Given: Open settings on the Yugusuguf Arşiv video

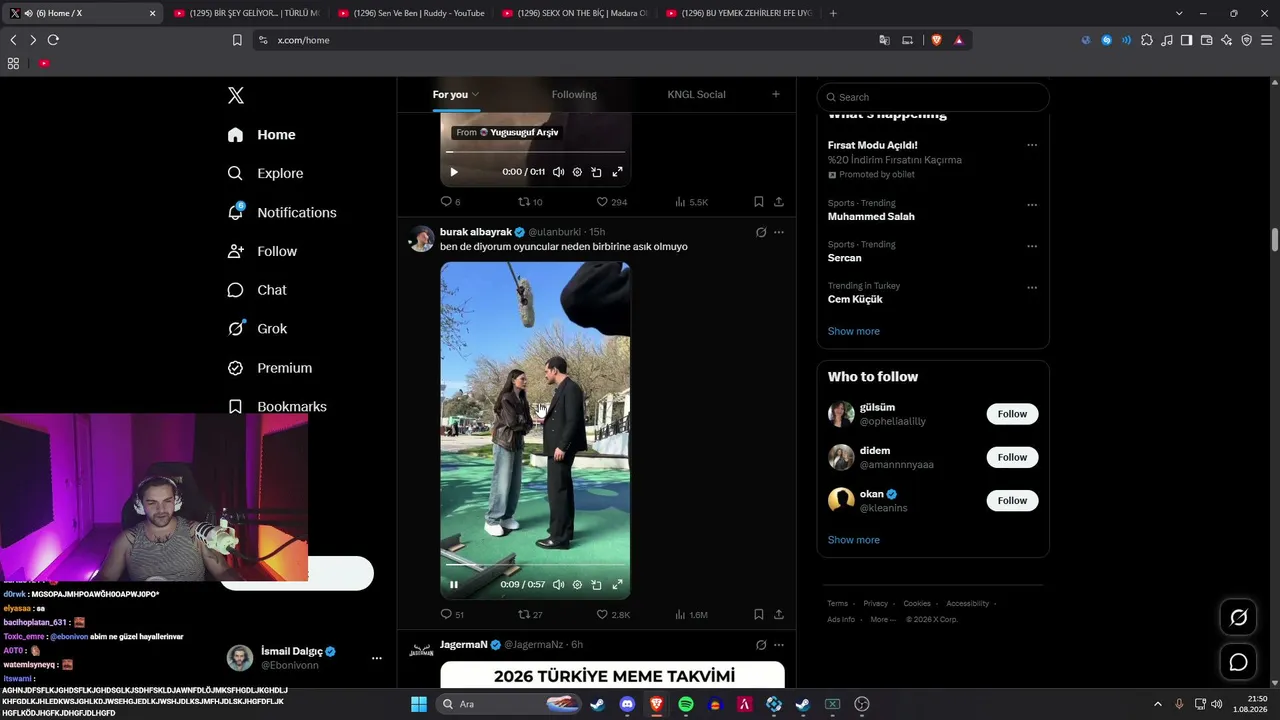Looking at the screenshot, I should coord(577,172).
